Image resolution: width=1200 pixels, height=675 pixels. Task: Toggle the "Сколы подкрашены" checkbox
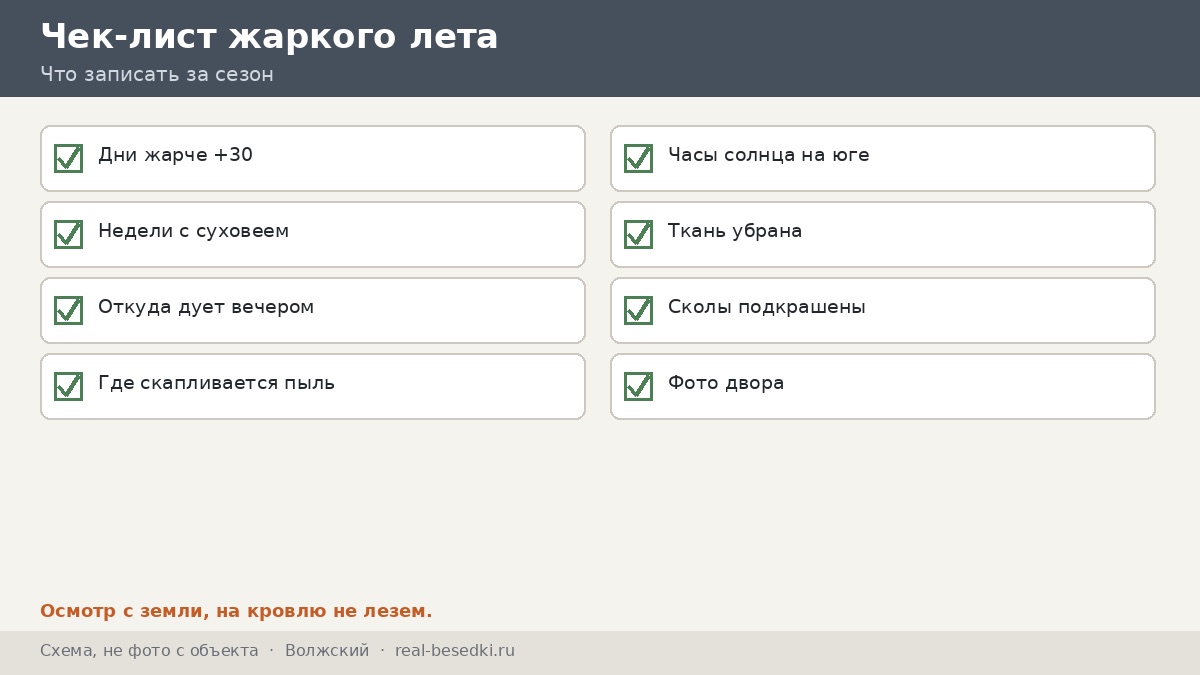pos(638,310)
